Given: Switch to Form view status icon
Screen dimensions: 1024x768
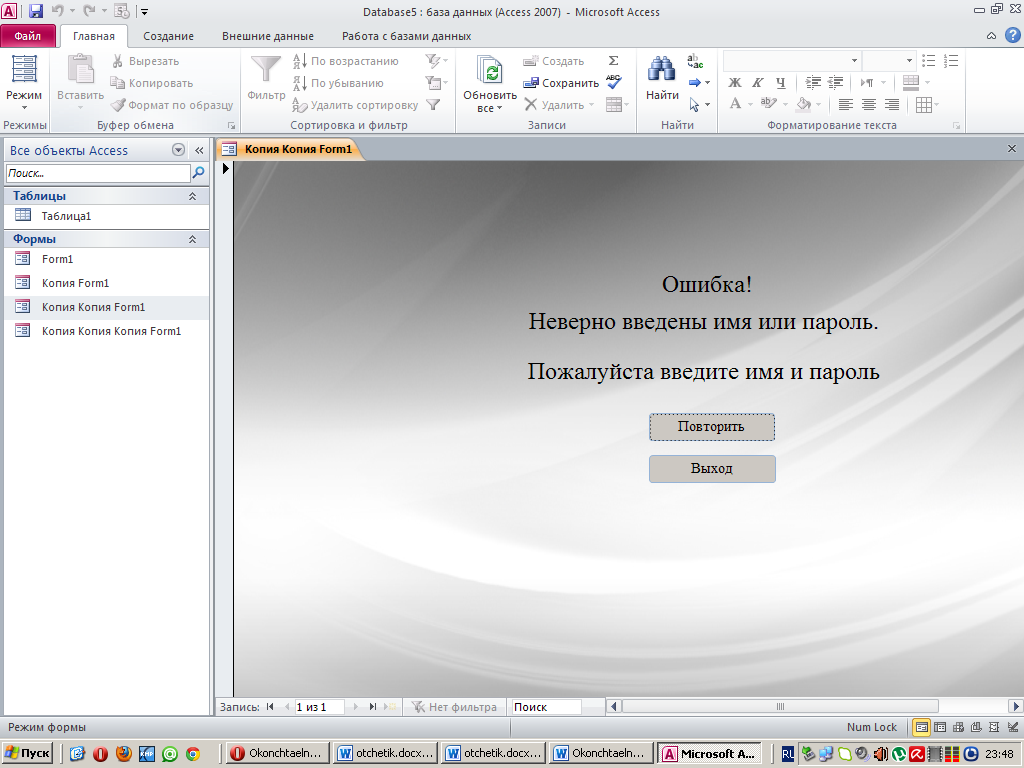Looking at the screenshot, I should pos(921,727).
